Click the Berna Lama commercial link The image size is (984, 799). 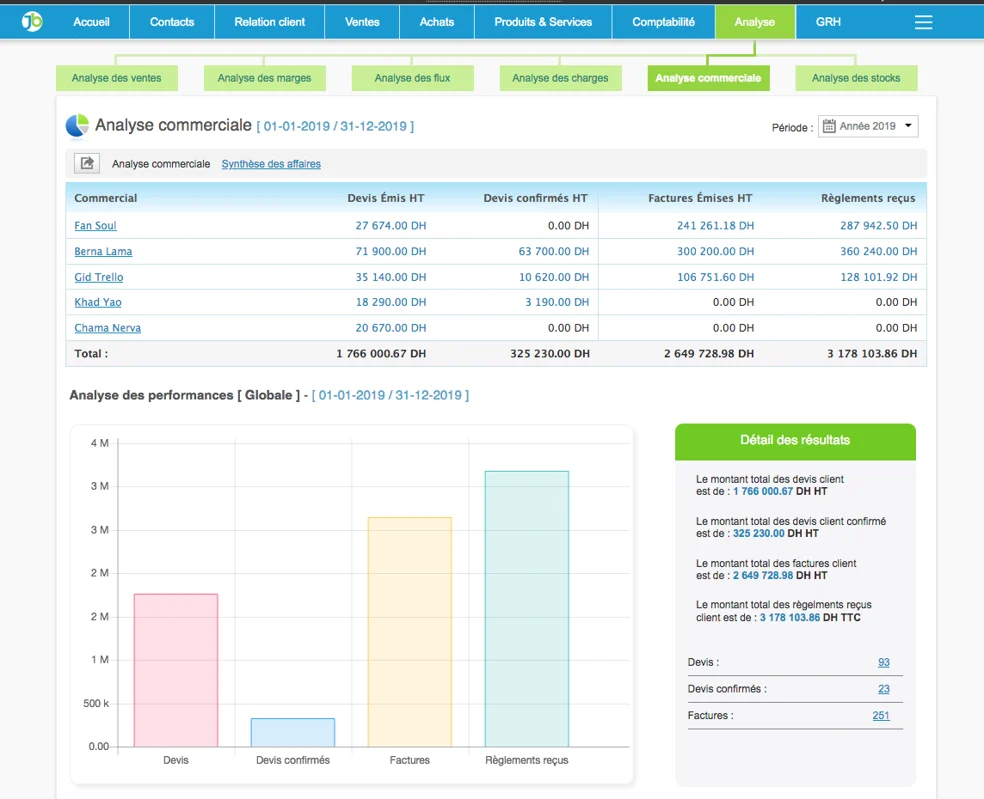click(x=103, y=251)
